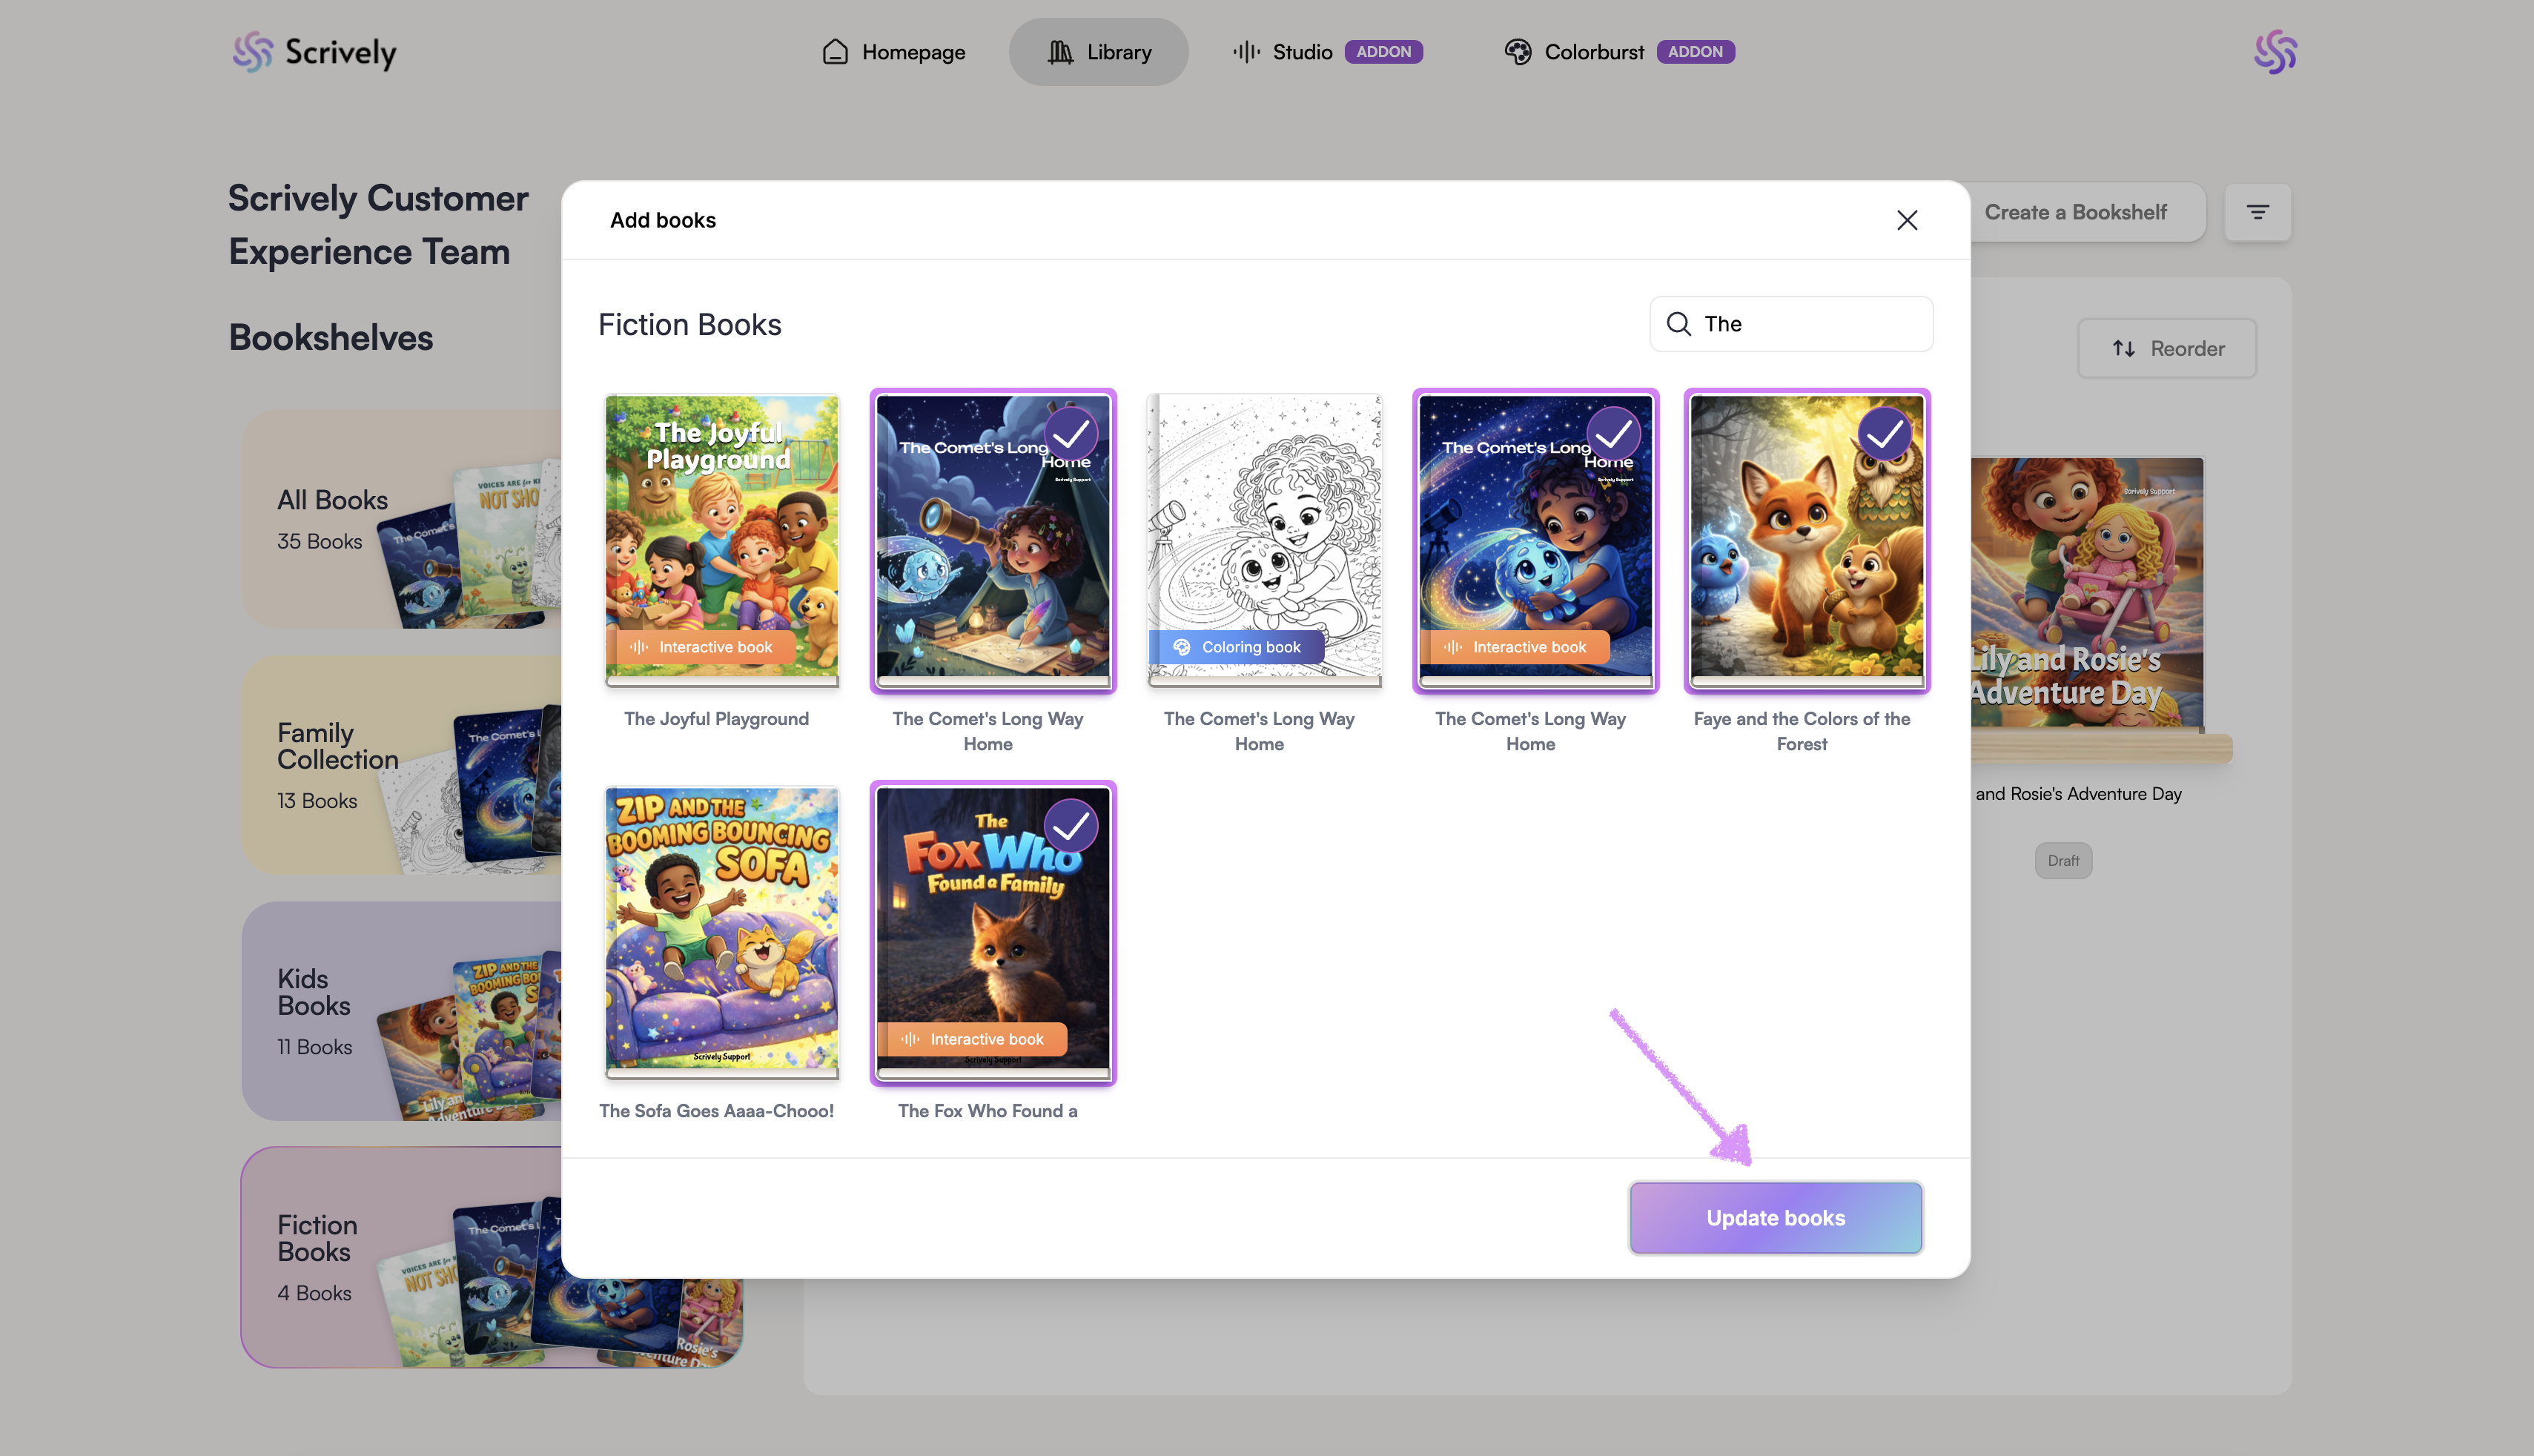Screen dimensions: 2534x1456
Task: Click the Scrively logo in the header
Action: [x=314, y=52]
